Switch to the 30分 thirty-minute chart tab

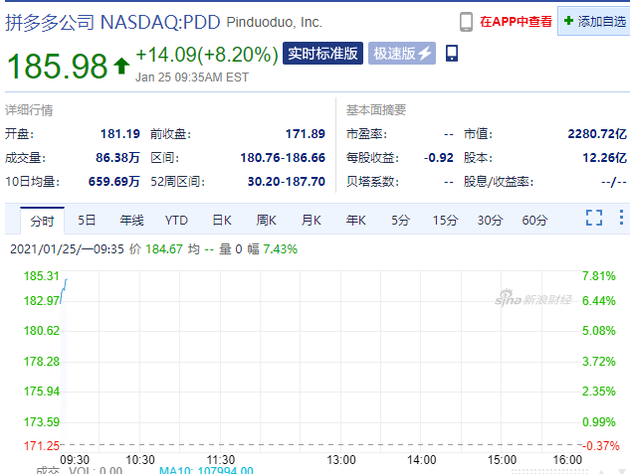click(490, 220)
